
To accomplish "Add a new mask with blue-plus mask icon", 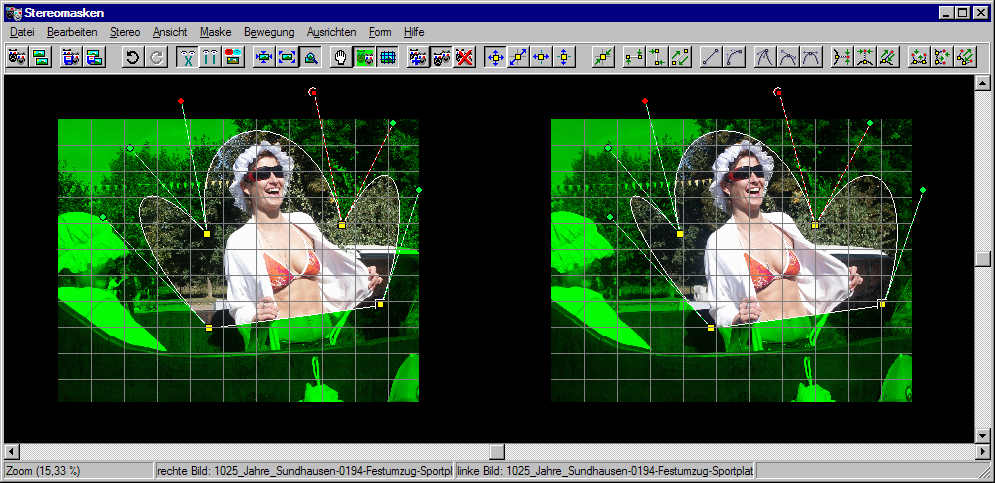I will [418, 58].
